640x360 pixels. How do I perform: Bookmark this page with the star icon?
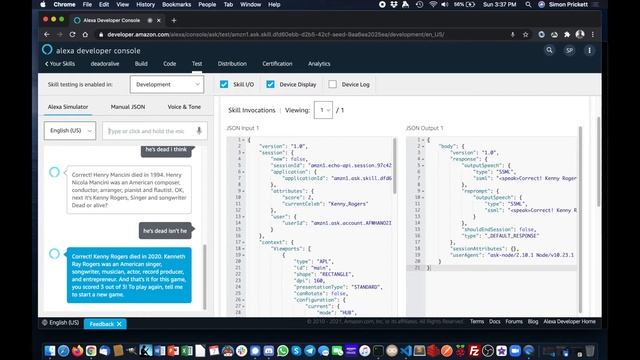tap(525, 35)
